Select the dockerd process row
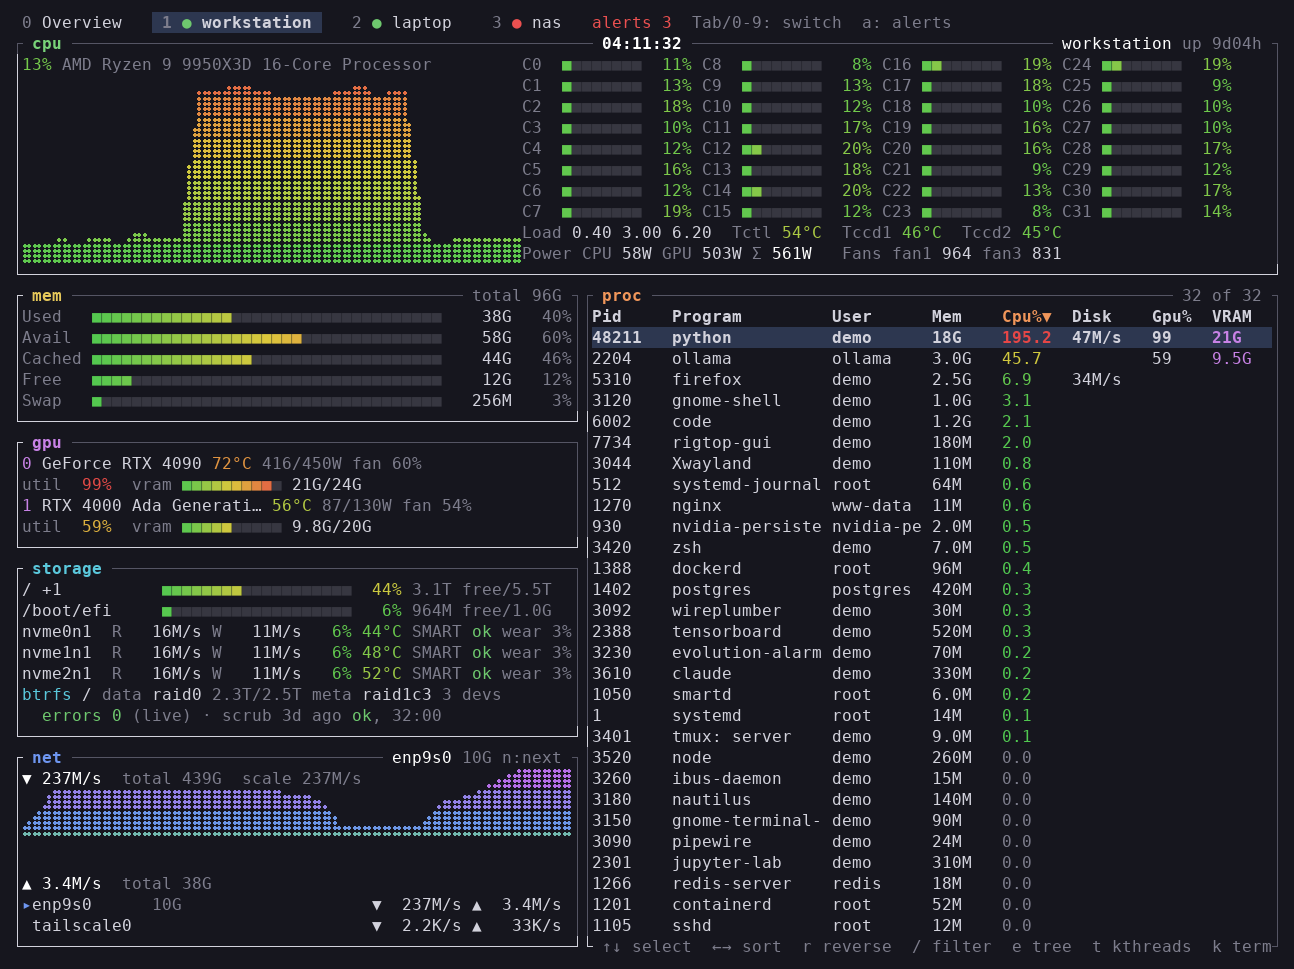 click(x=931, y=568)
